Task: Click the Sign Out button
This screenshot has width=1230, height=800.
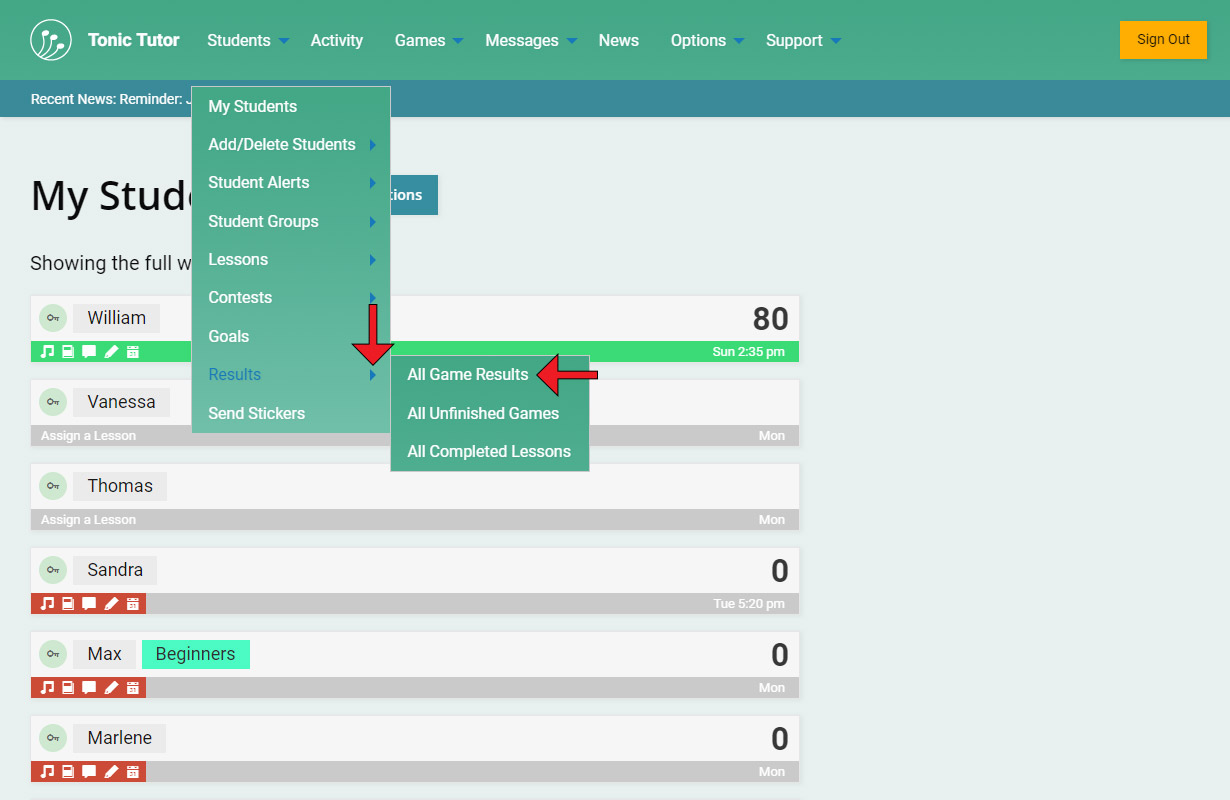Action: tap(1163, 40)
